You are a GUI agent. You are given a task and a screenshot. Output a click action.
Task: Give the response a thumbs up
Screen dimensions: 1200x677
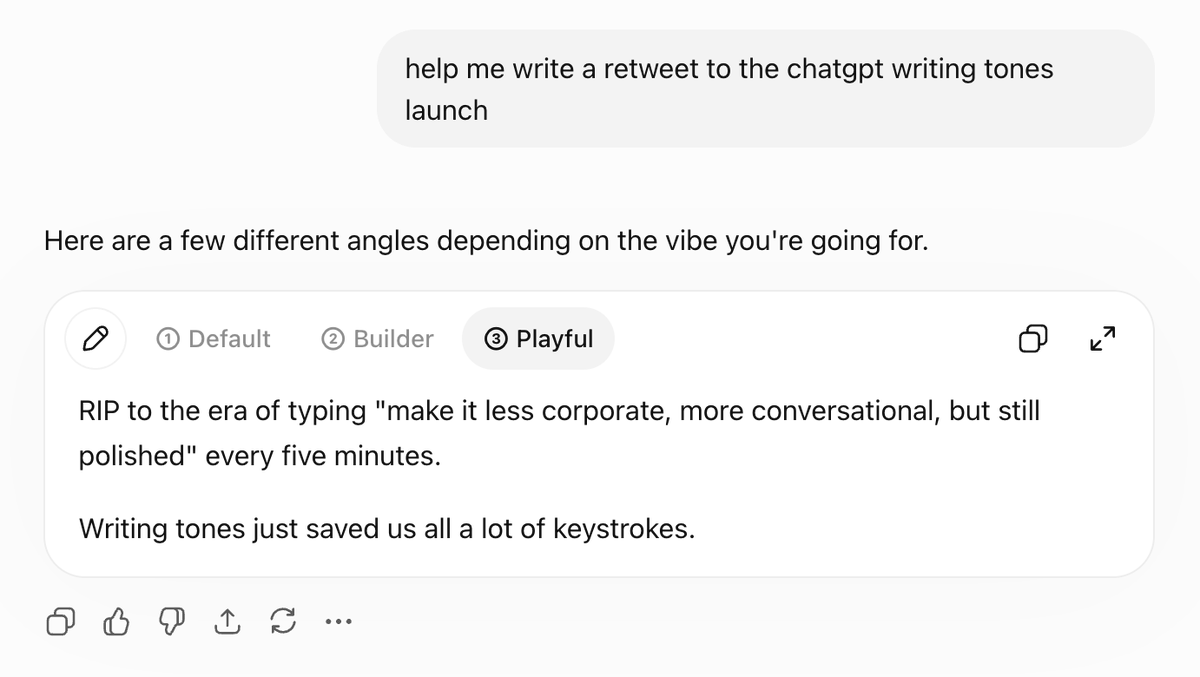[117, 623]
